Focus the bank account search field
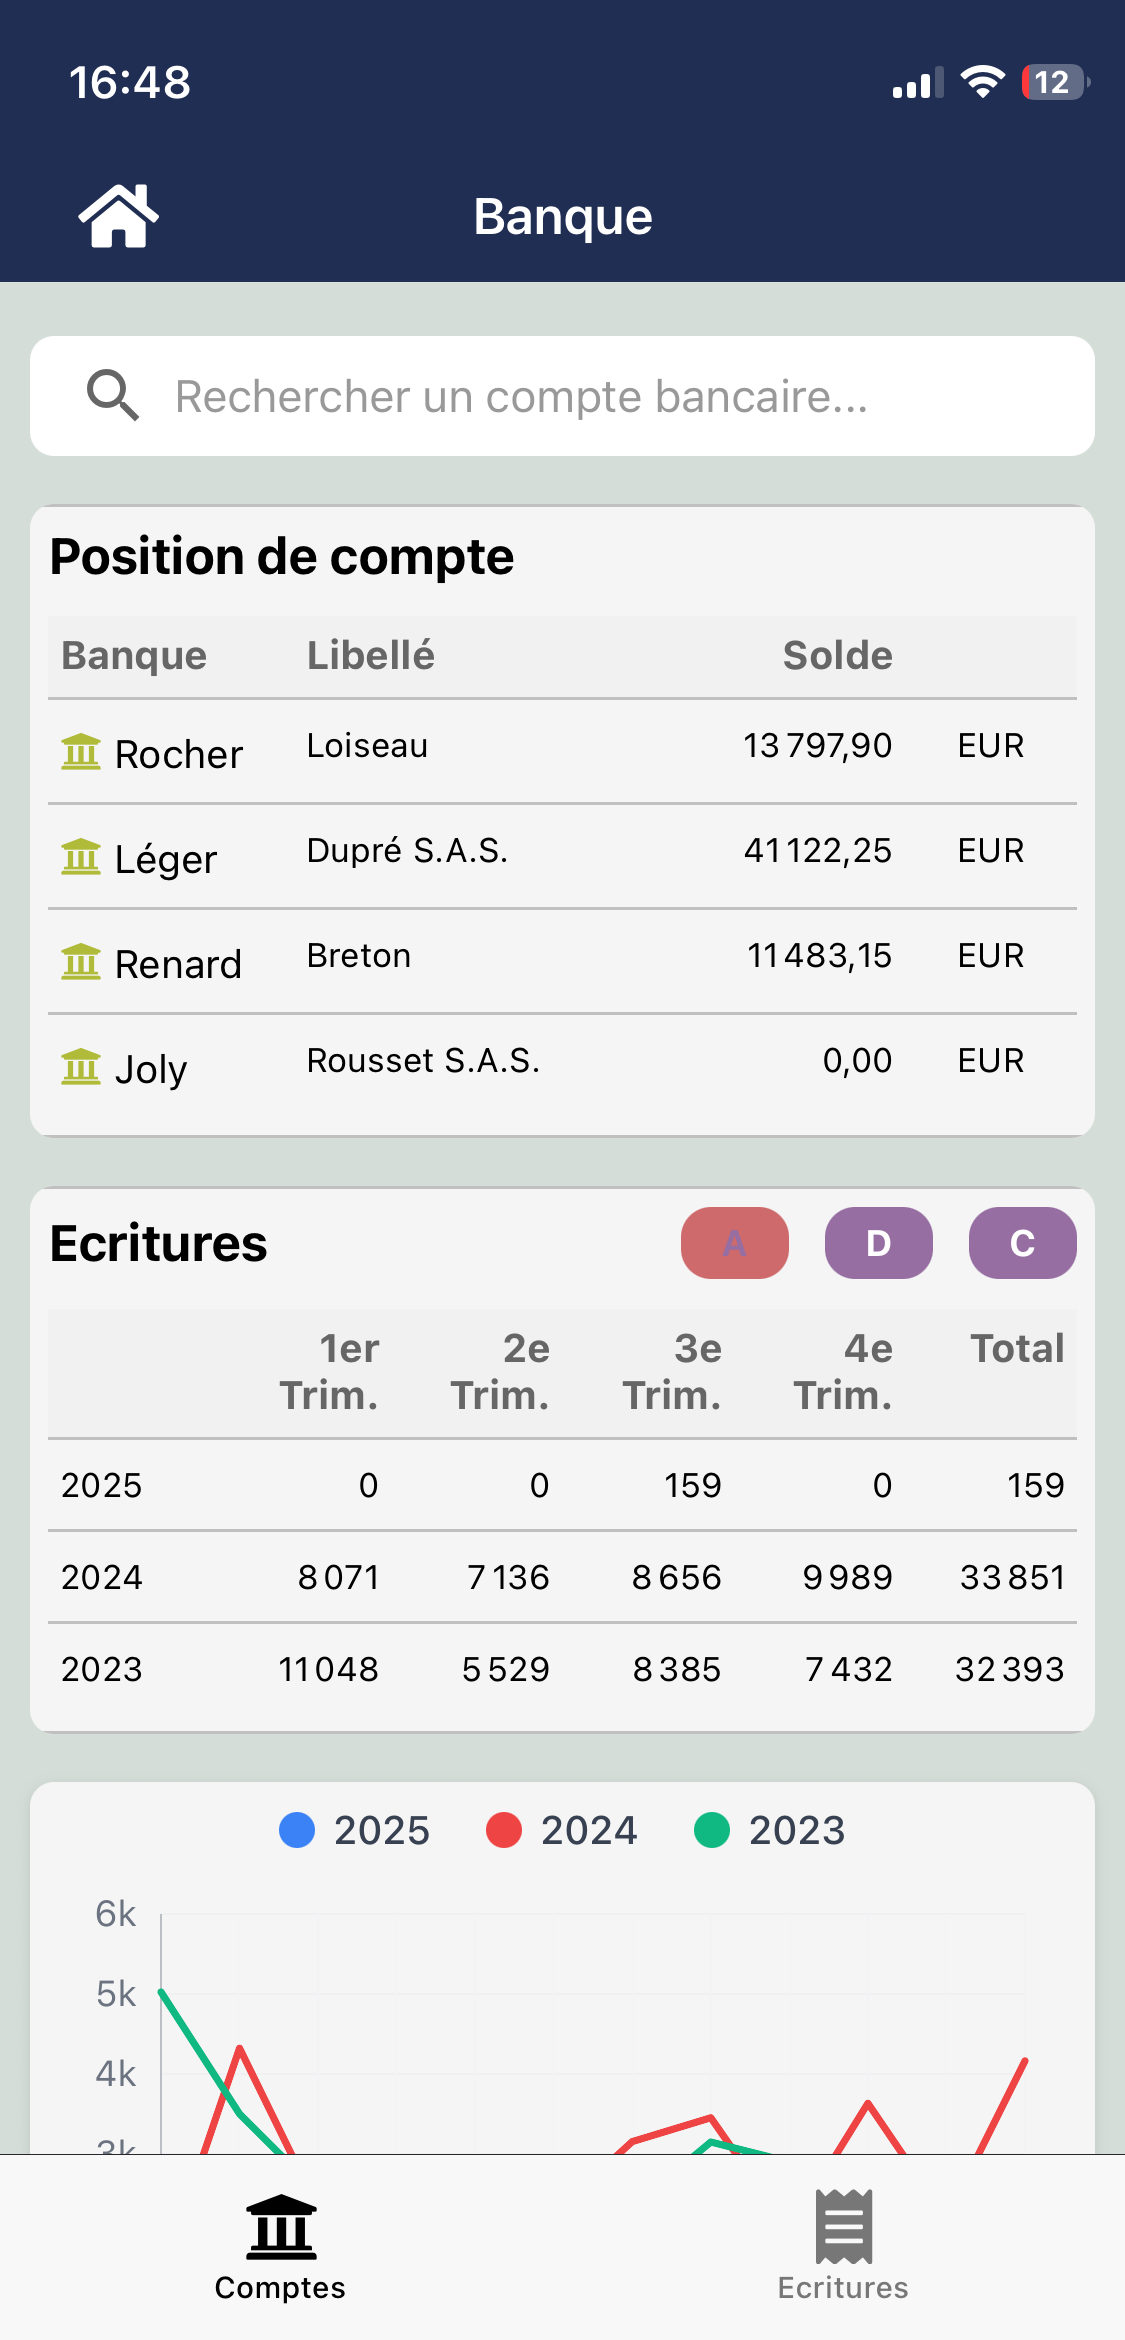Screen dimensions: 1125x2340 (x=600, y=396)
